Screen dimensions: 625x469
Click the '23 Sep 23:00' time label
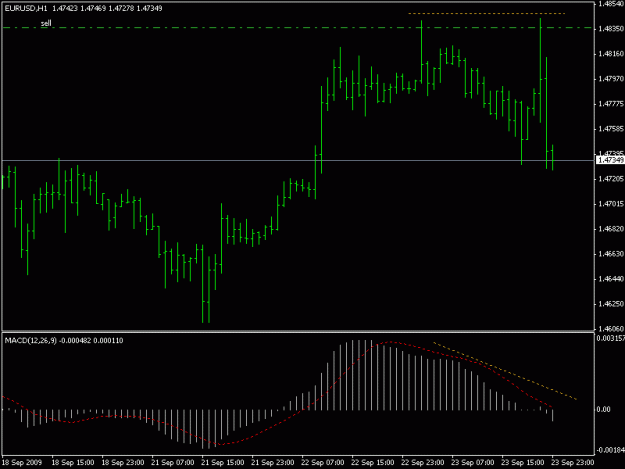pos(573,462)
